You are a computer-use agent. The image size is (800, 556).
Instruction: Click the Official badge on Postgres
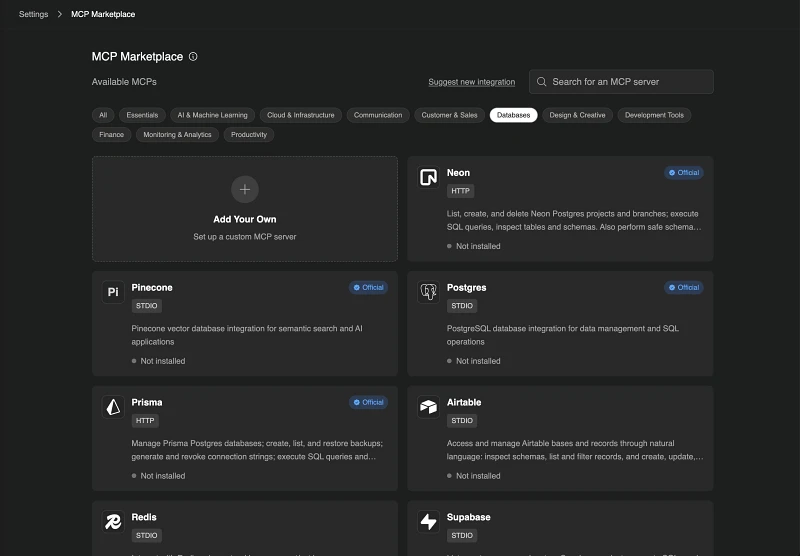684,287
